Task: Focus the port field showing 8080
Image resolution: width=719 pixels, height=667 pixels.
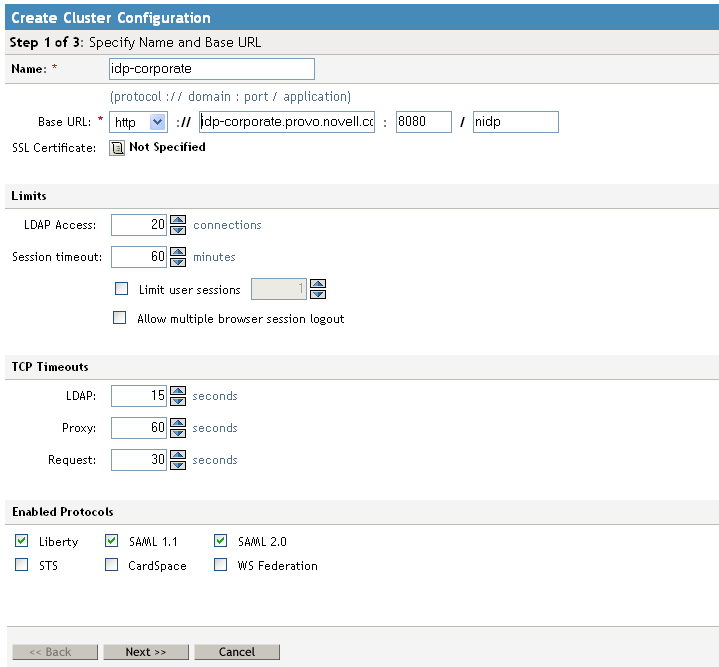Action: pyautogui.click(x=424, y=122)
